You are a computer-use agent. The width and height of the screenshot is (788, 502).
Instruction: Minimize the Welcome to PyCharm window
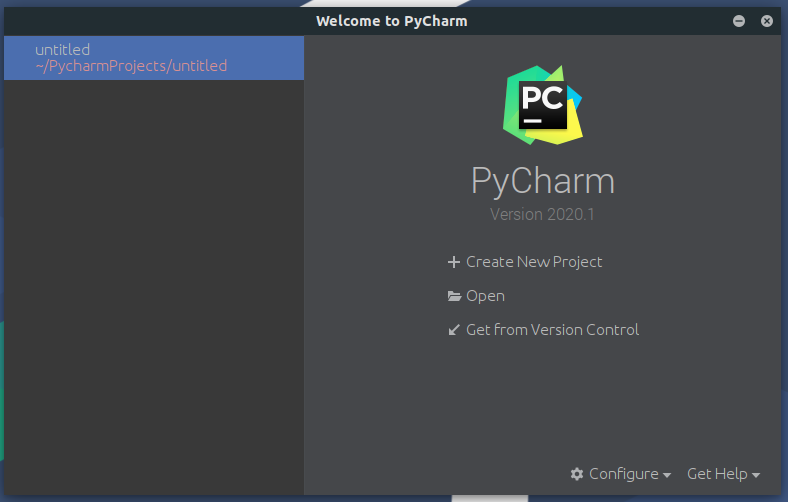pos(739,21)
